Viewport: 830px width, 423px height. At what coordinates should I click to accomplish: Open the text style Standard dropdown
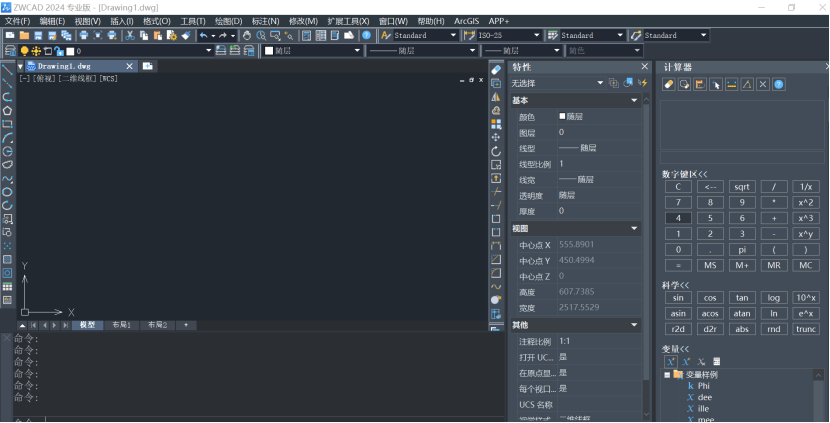point(453,35)
